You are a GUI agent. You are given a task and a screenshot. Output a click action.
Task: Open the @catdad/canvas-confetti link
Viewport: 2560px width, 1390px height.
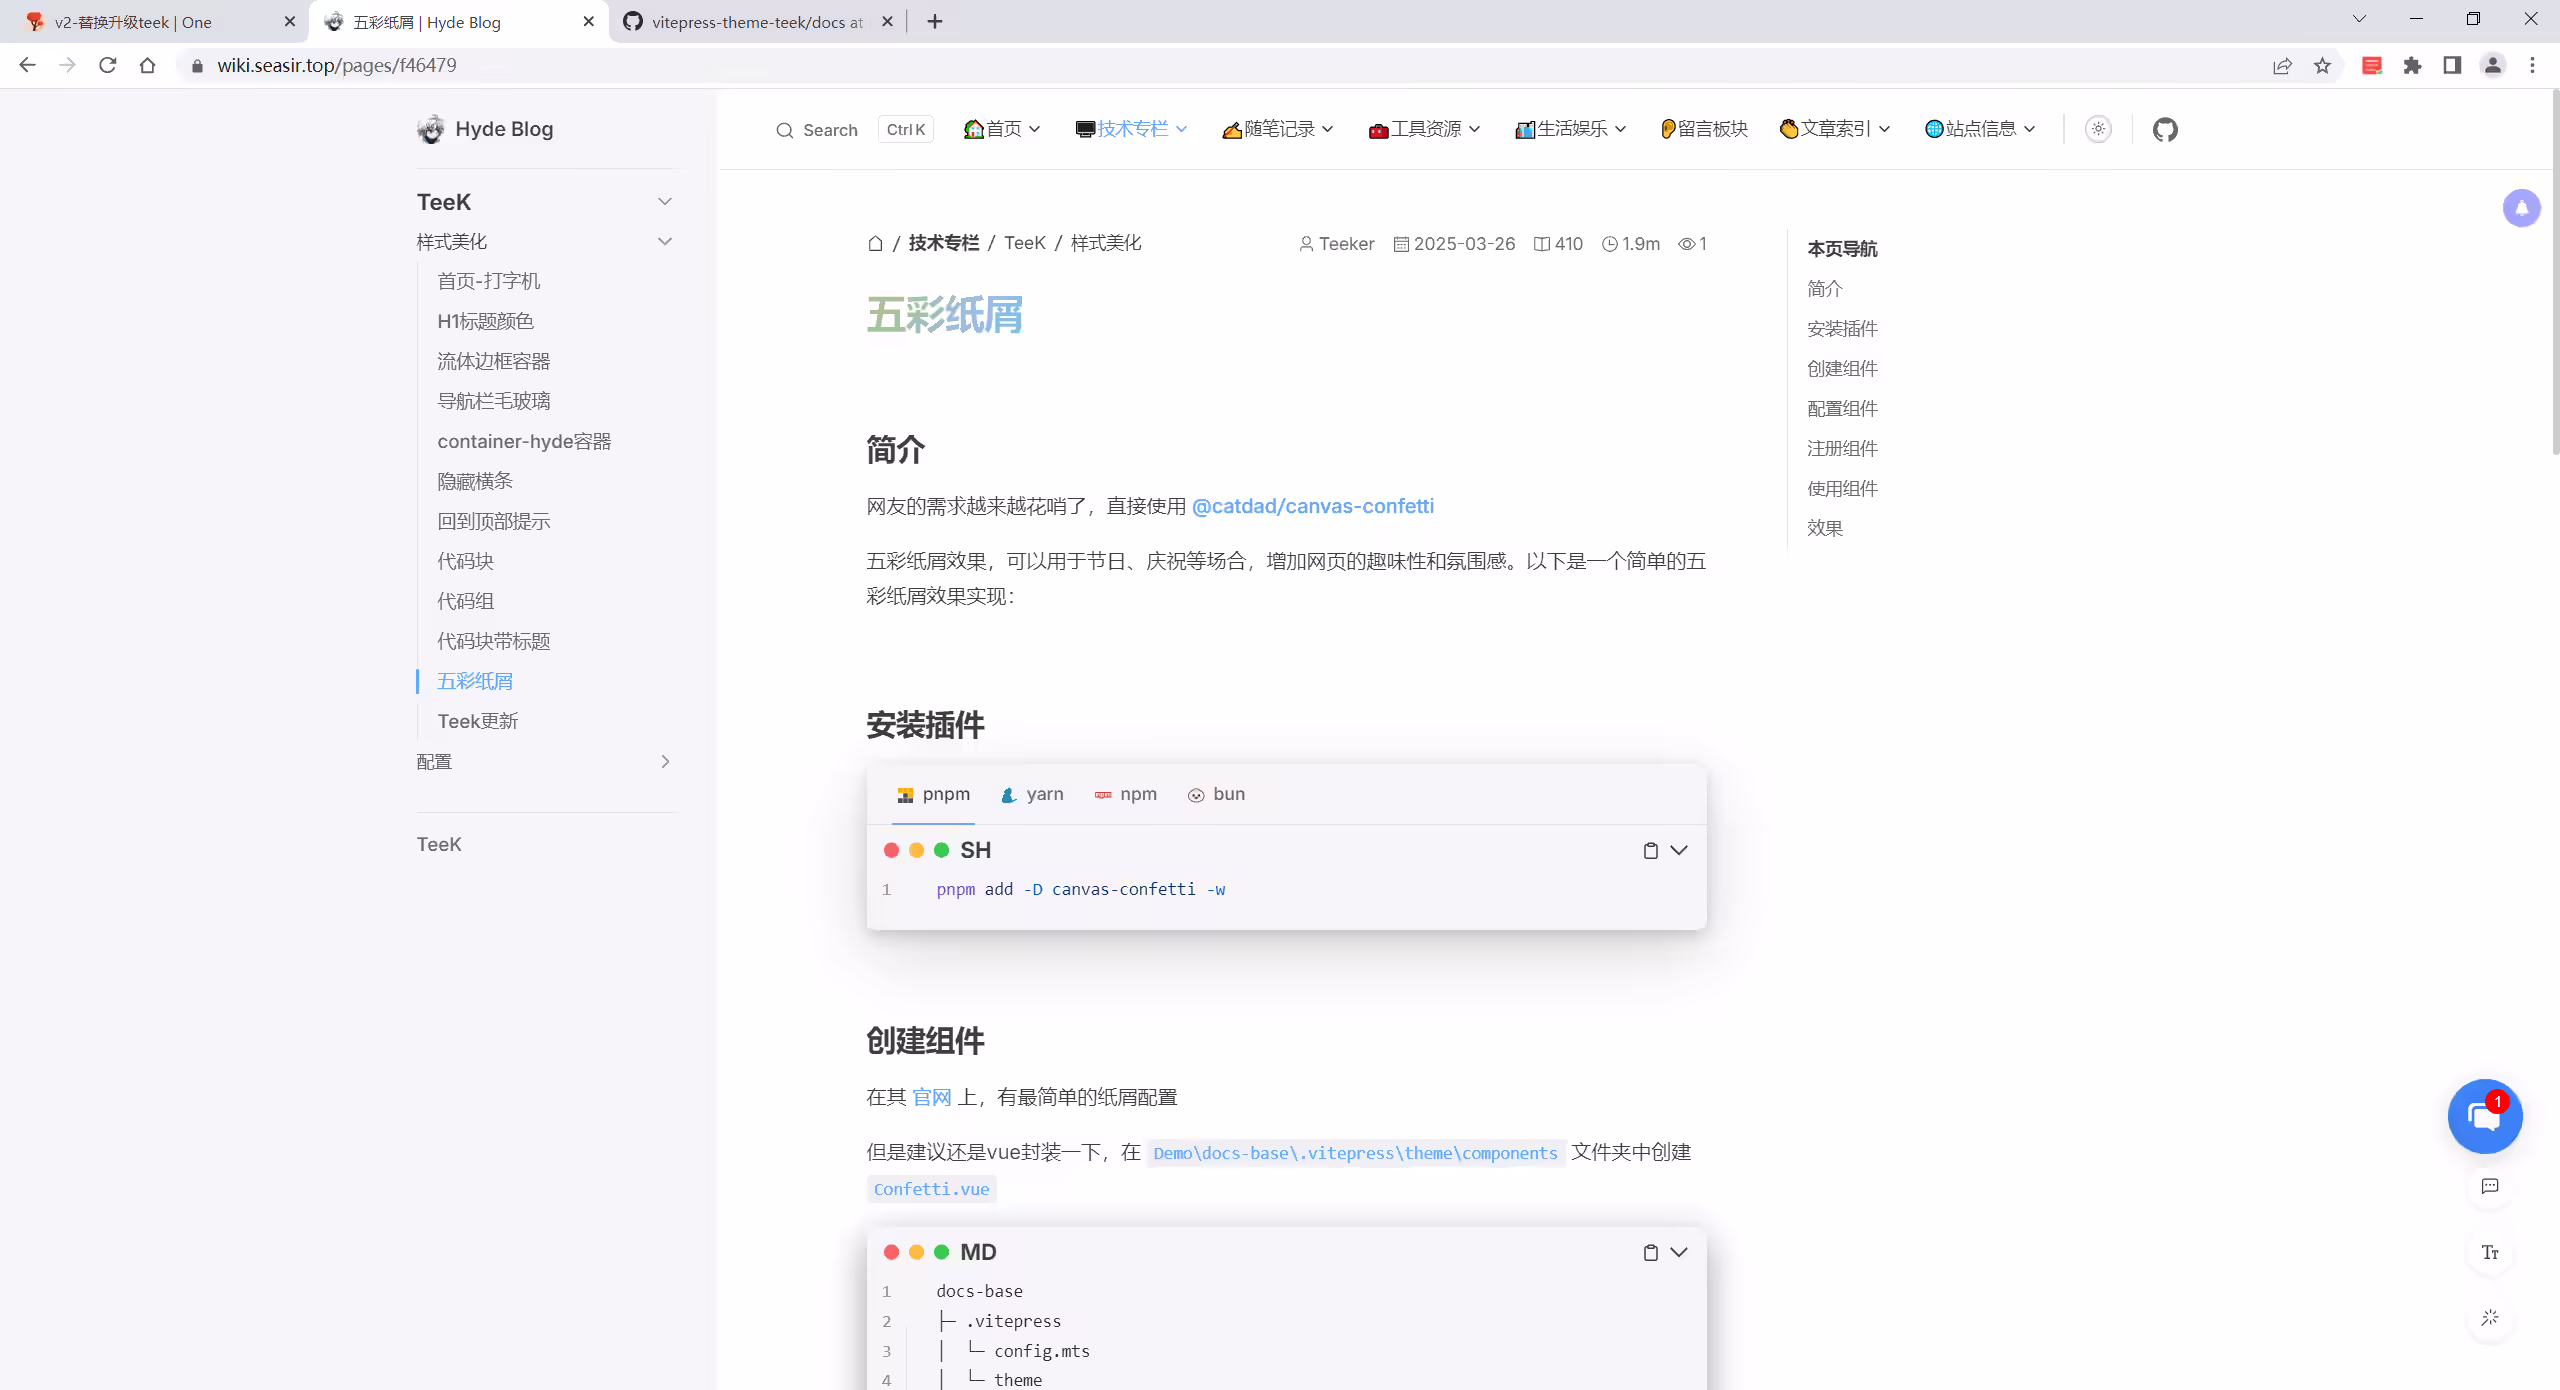(x=1313, y=506)
